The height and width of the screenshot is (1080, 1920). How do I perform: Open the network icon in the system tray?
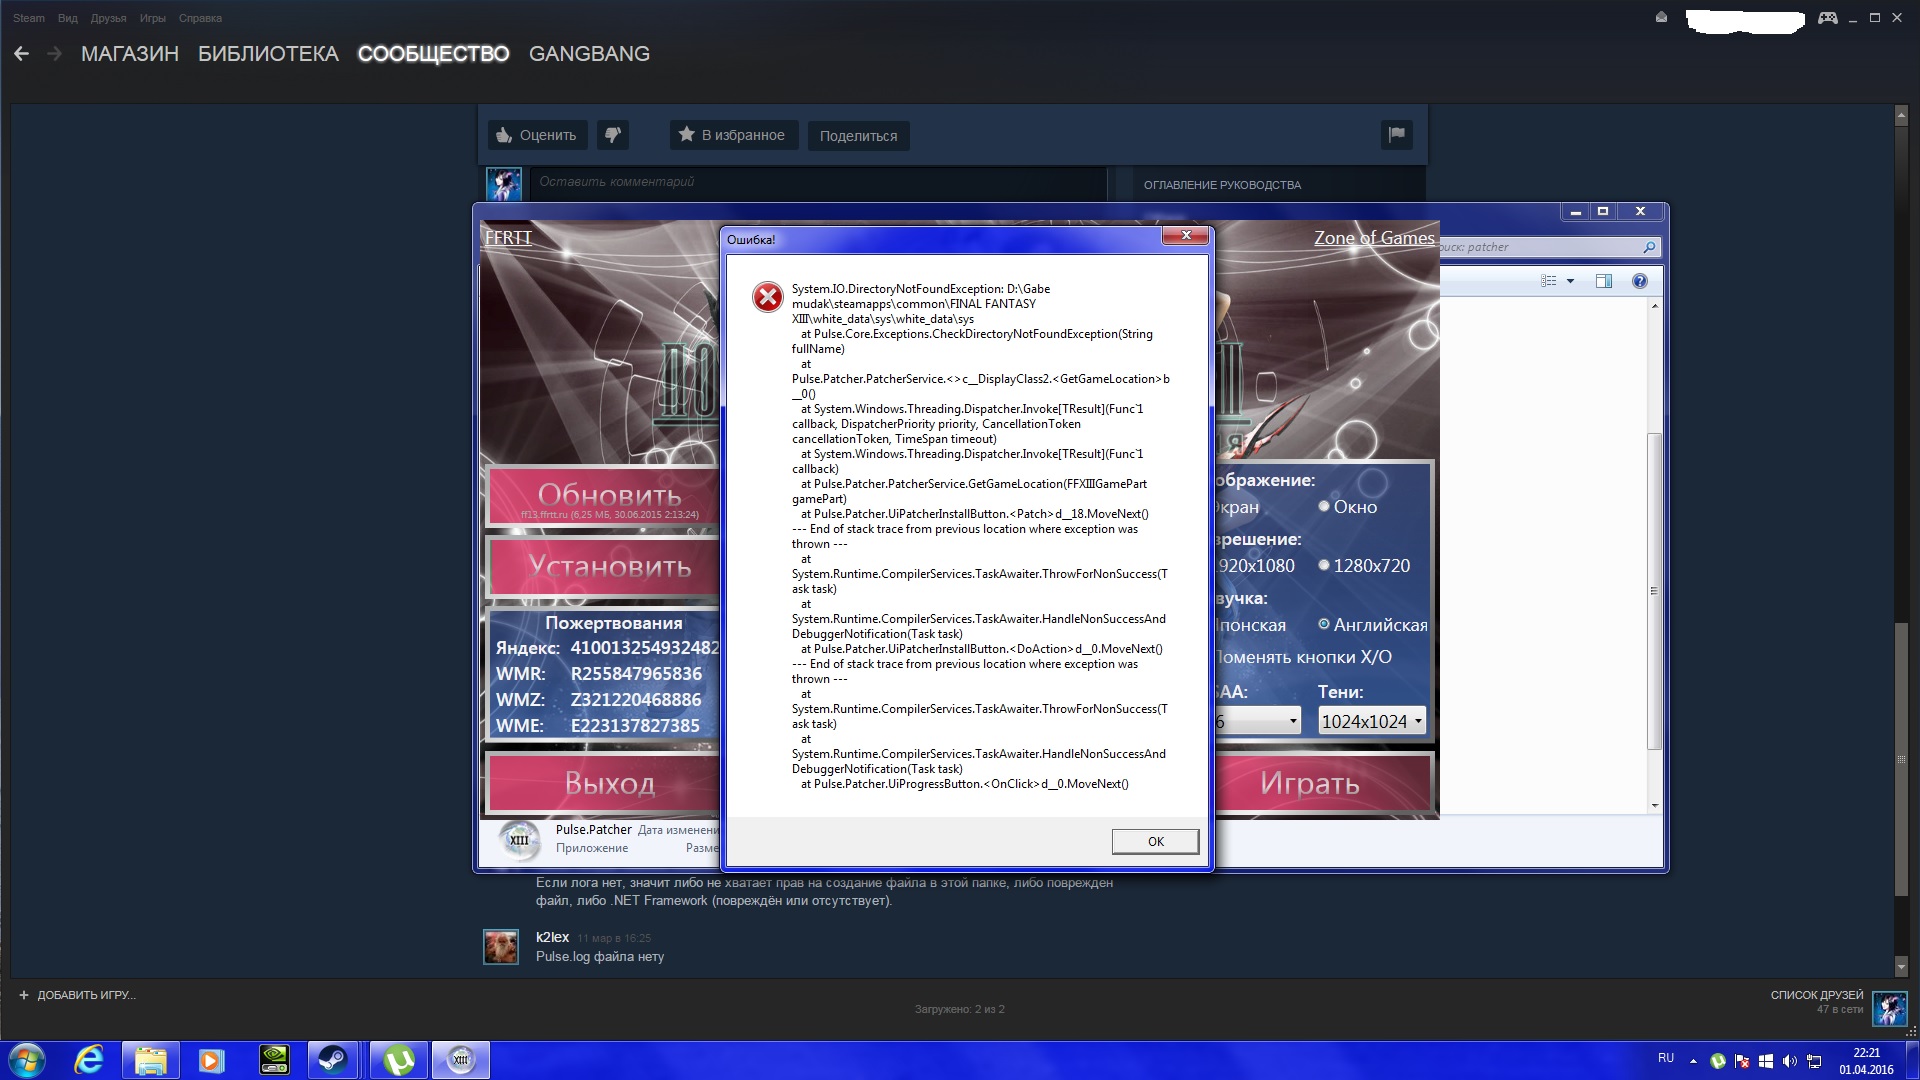point(1814,1061)
